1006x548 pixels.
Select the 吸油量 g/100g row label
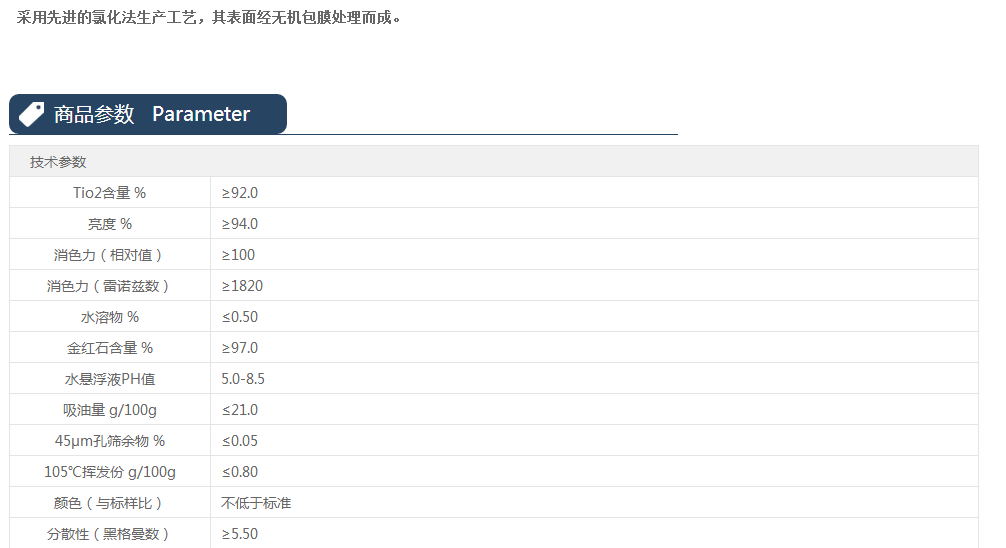110,410
